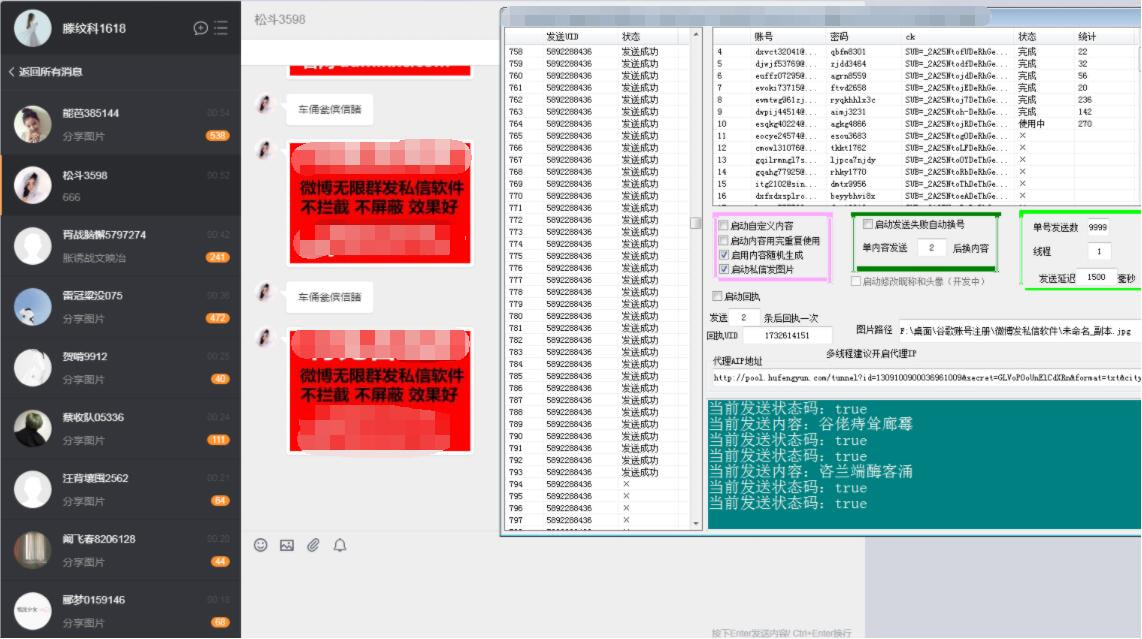Screen dimensions: 1142x639
Task: Select account row 4 with statistic 22
Action: (x=925, y=52)
